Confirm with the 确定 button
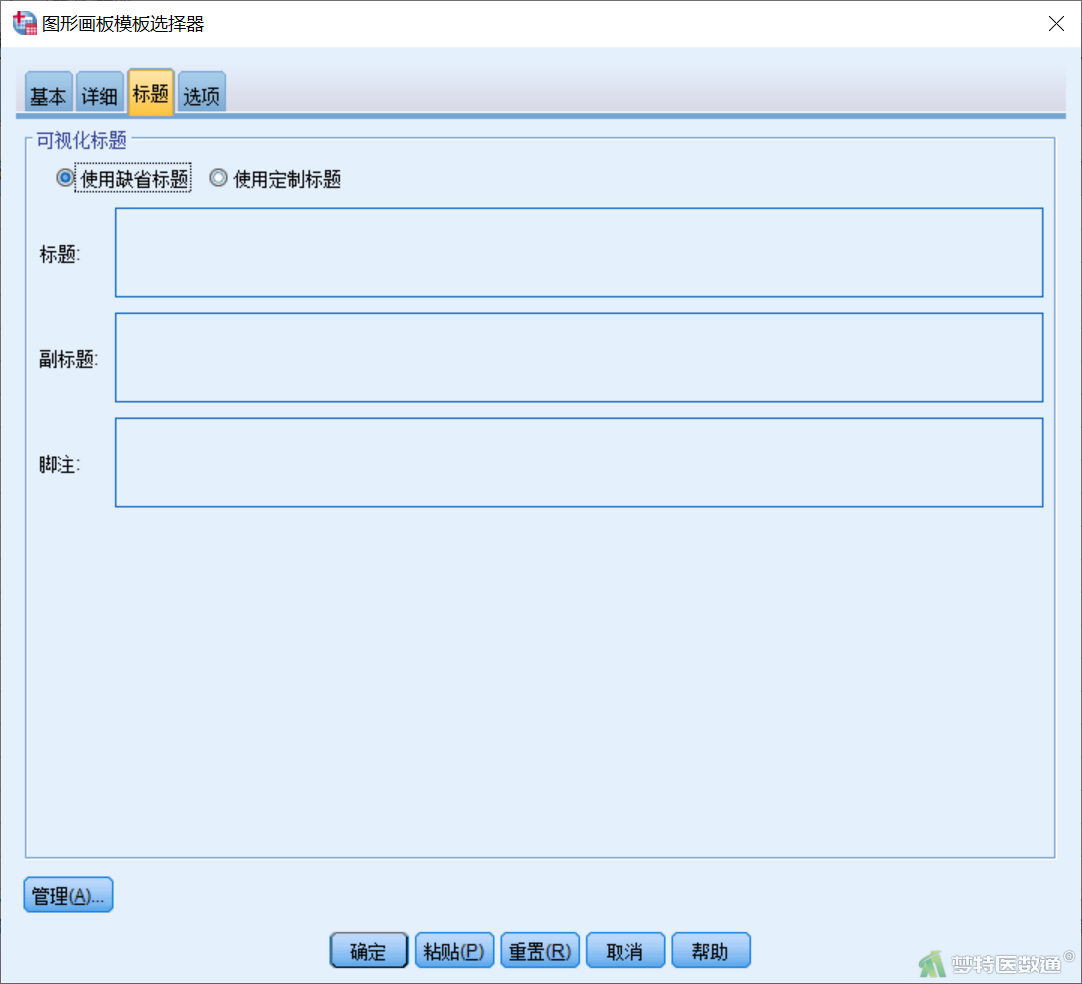Screen dimensions: 1082x984 click(368, 951)
